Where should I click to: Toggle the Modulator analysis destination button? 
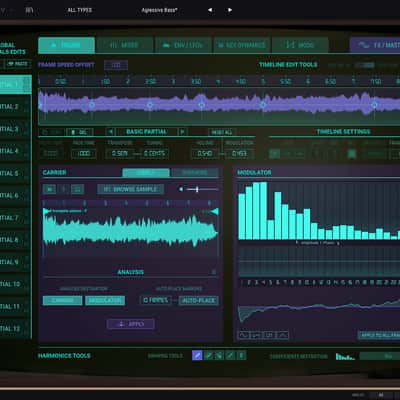point(105,300)
